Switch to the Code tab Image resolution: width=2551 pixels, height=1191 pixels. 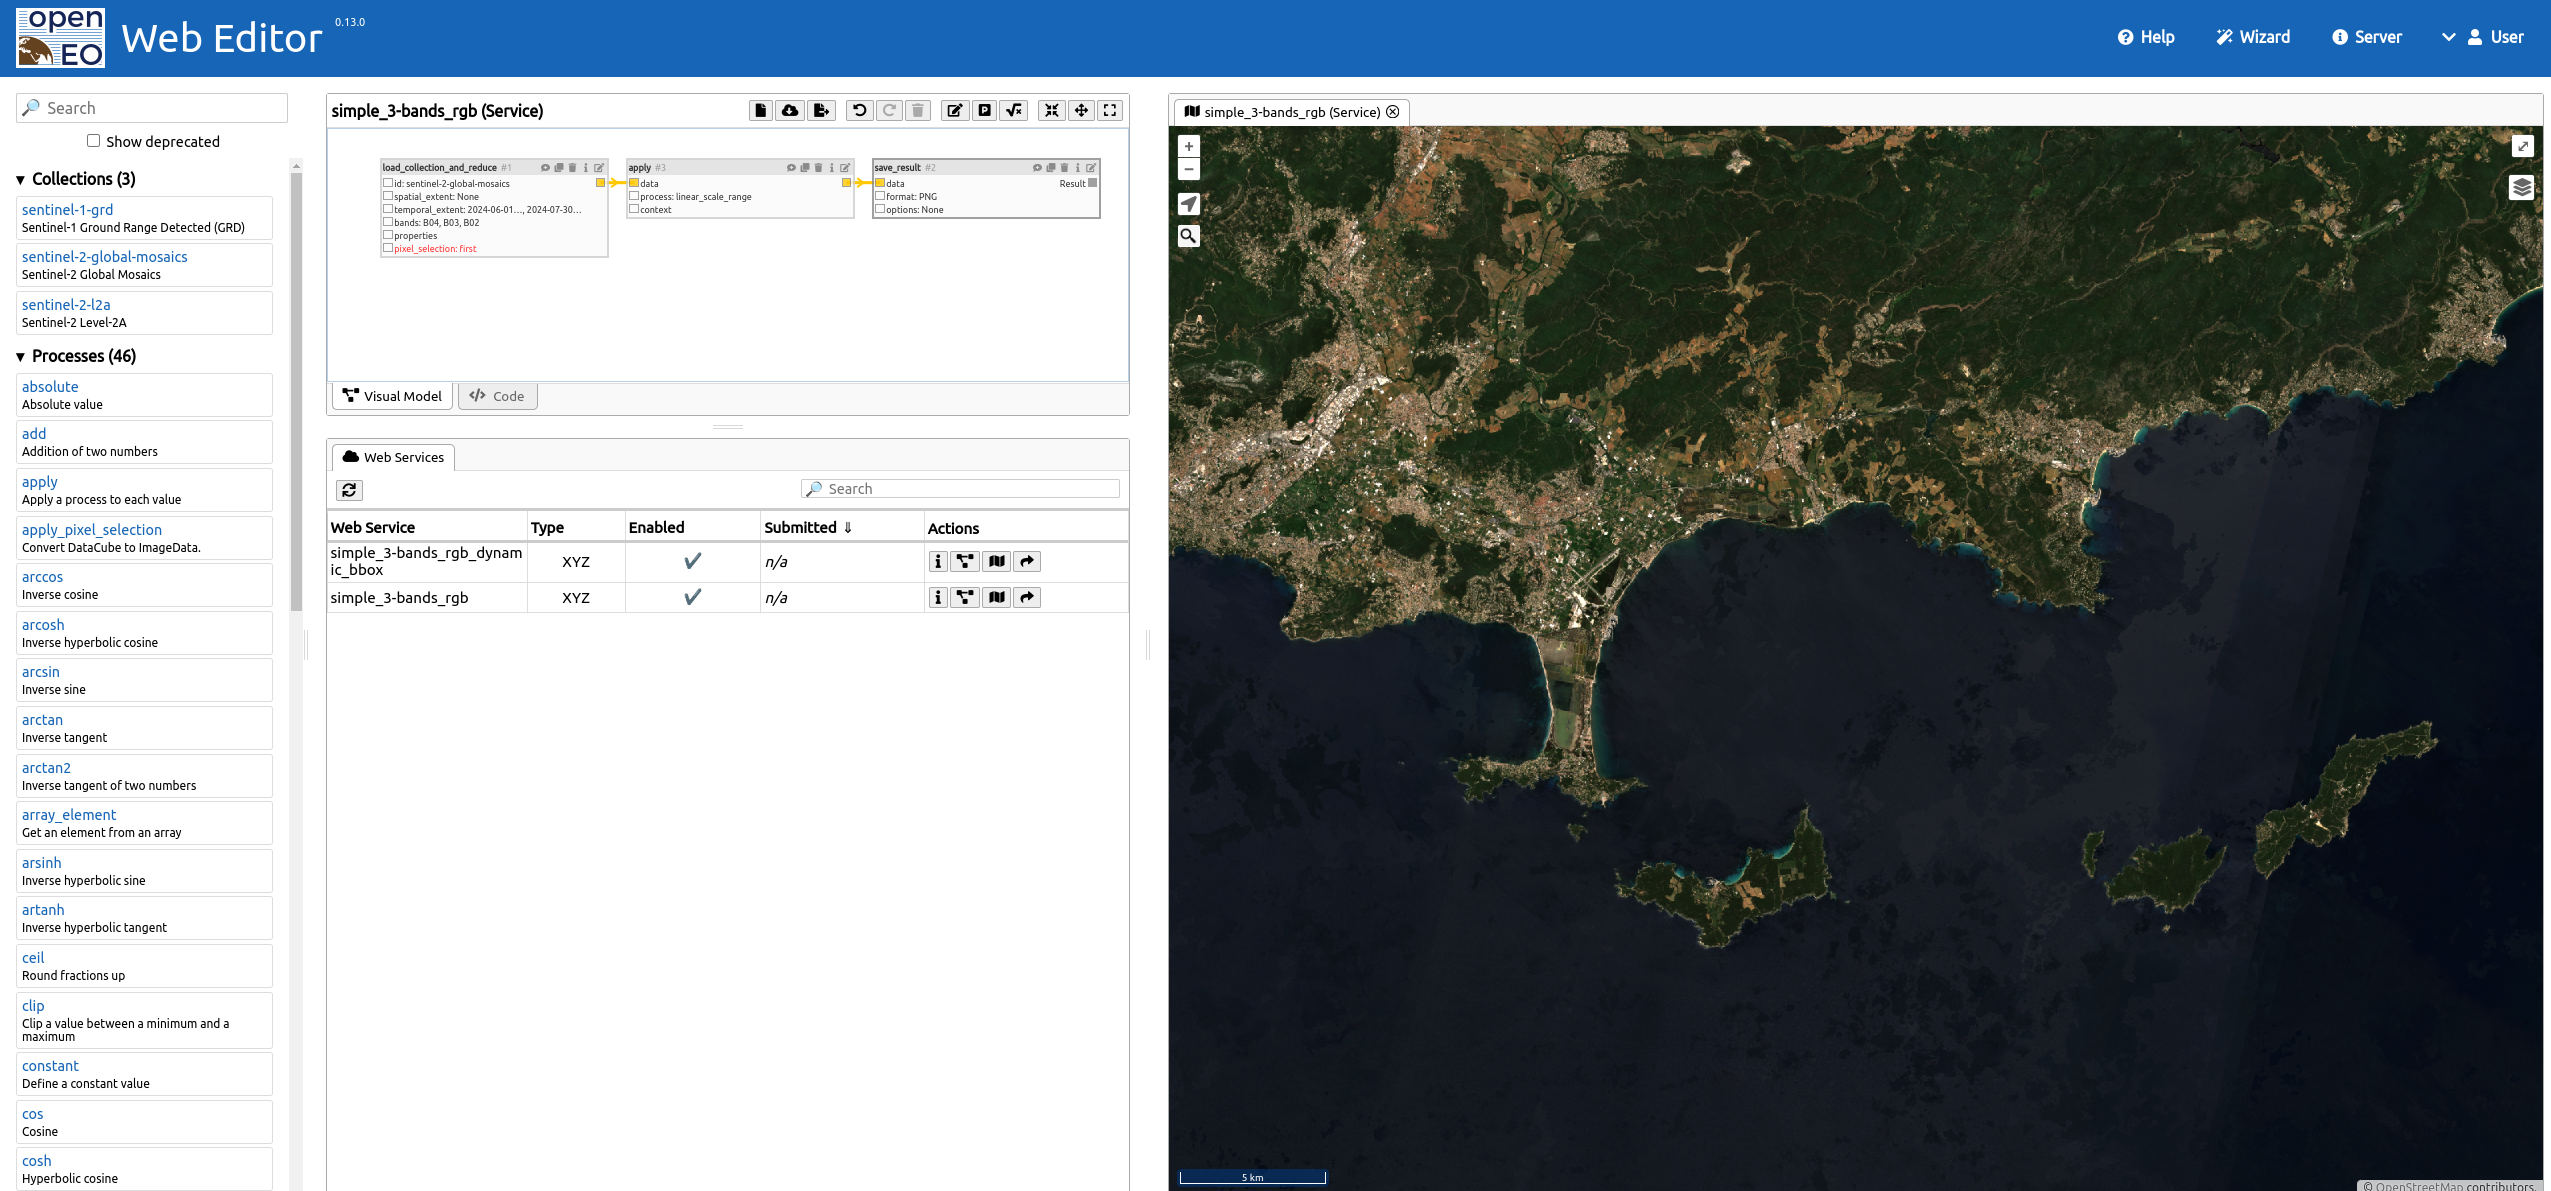[497, 396]
